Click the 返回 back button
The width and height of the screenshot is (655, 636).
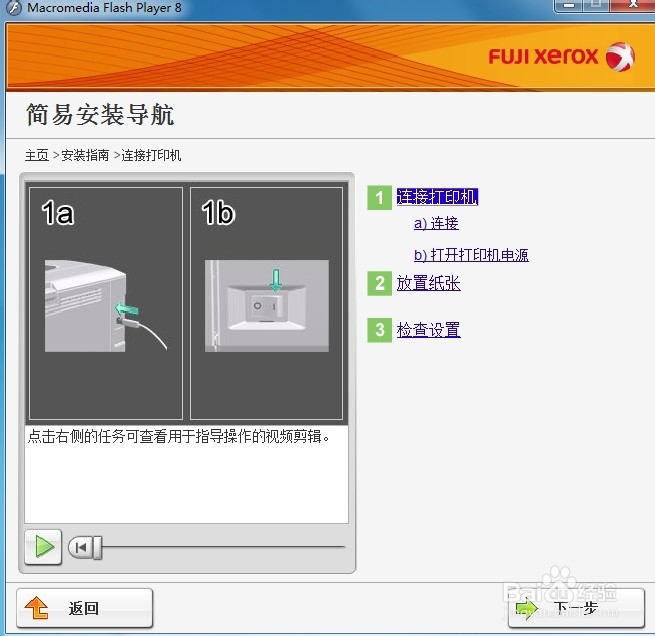click(85, 608)
